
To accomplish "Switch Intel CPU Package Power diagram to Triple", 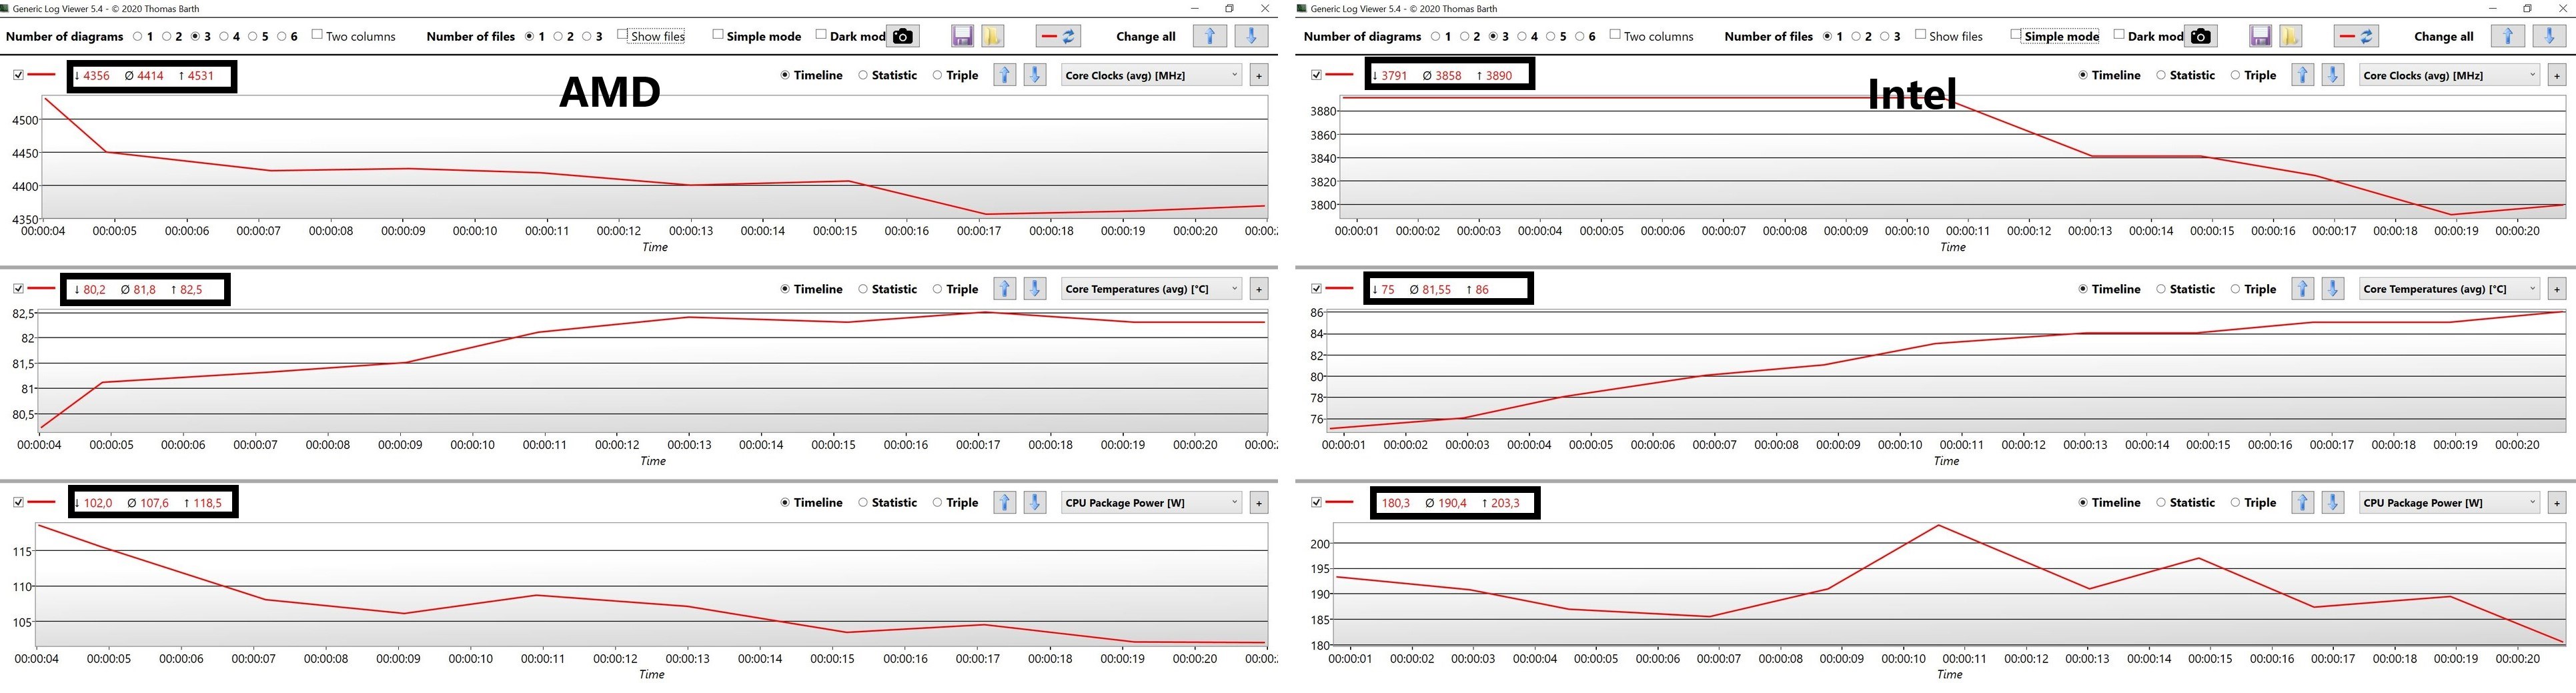I will click(2235, 502).
